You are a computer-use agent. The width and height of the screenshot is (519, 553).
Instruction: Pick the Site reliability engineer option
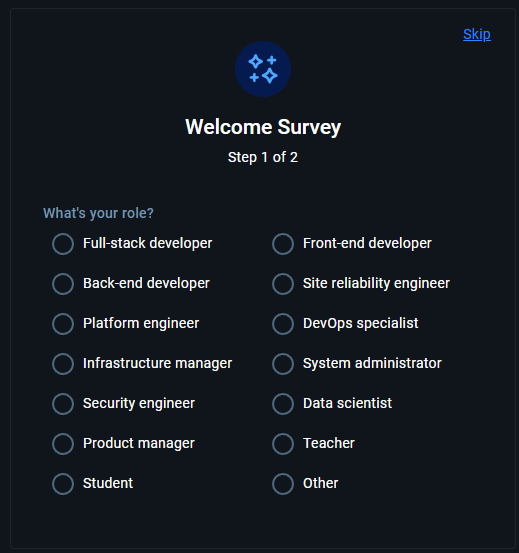(283, 284)
